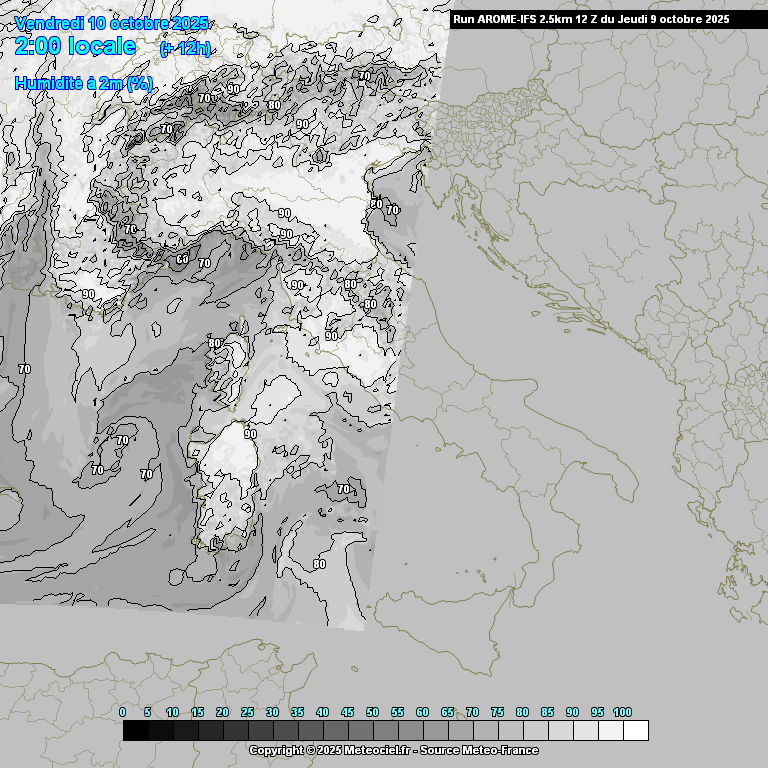Click the Meteociel.fr copyright text
Viewport: 768px width, 768px height.
tap(393, 750)
